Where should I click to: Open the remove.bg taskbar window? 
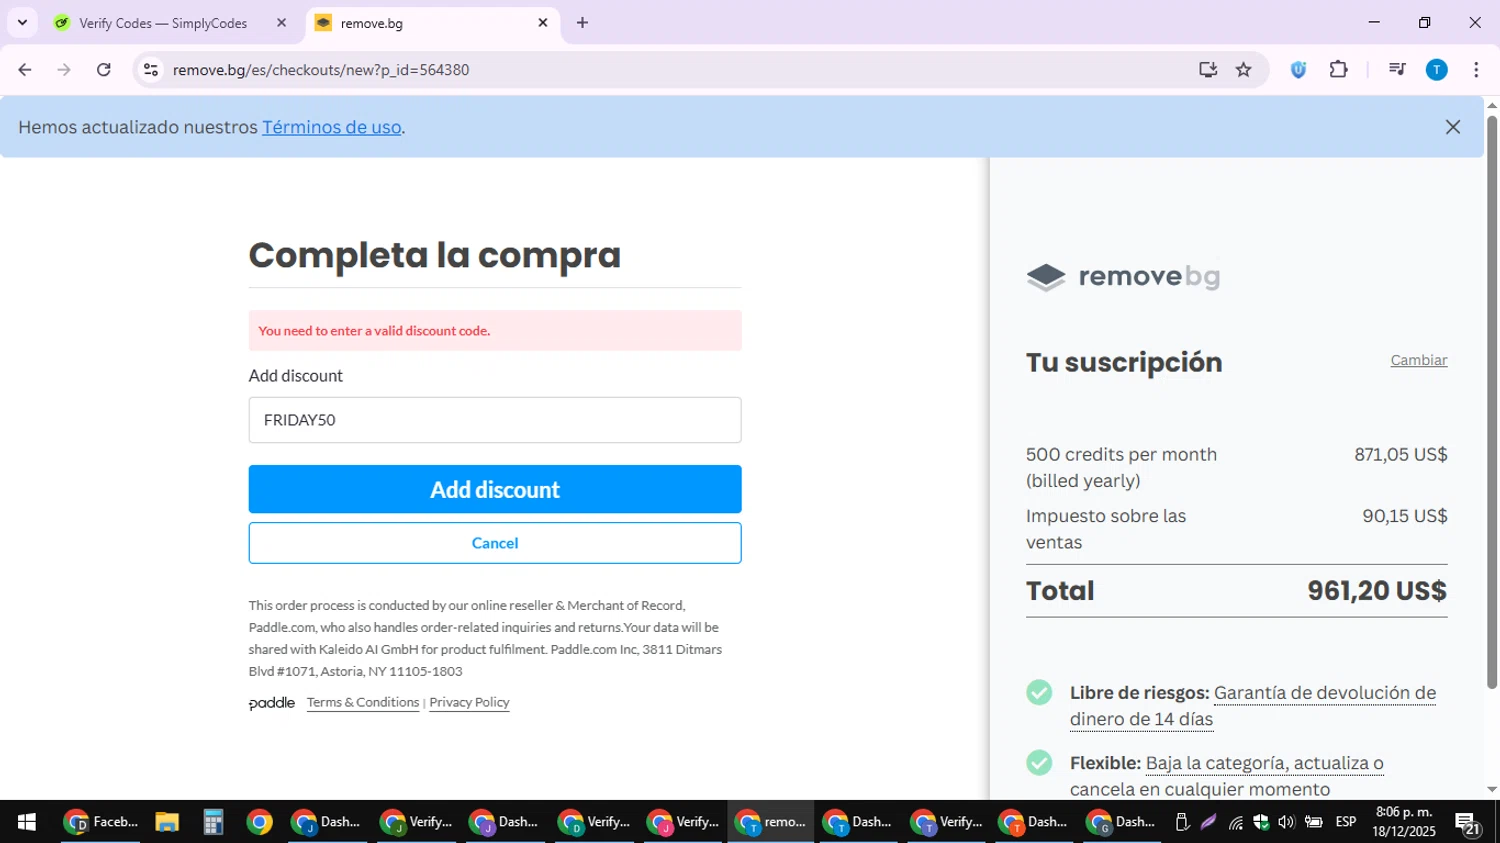click(770, 822)
